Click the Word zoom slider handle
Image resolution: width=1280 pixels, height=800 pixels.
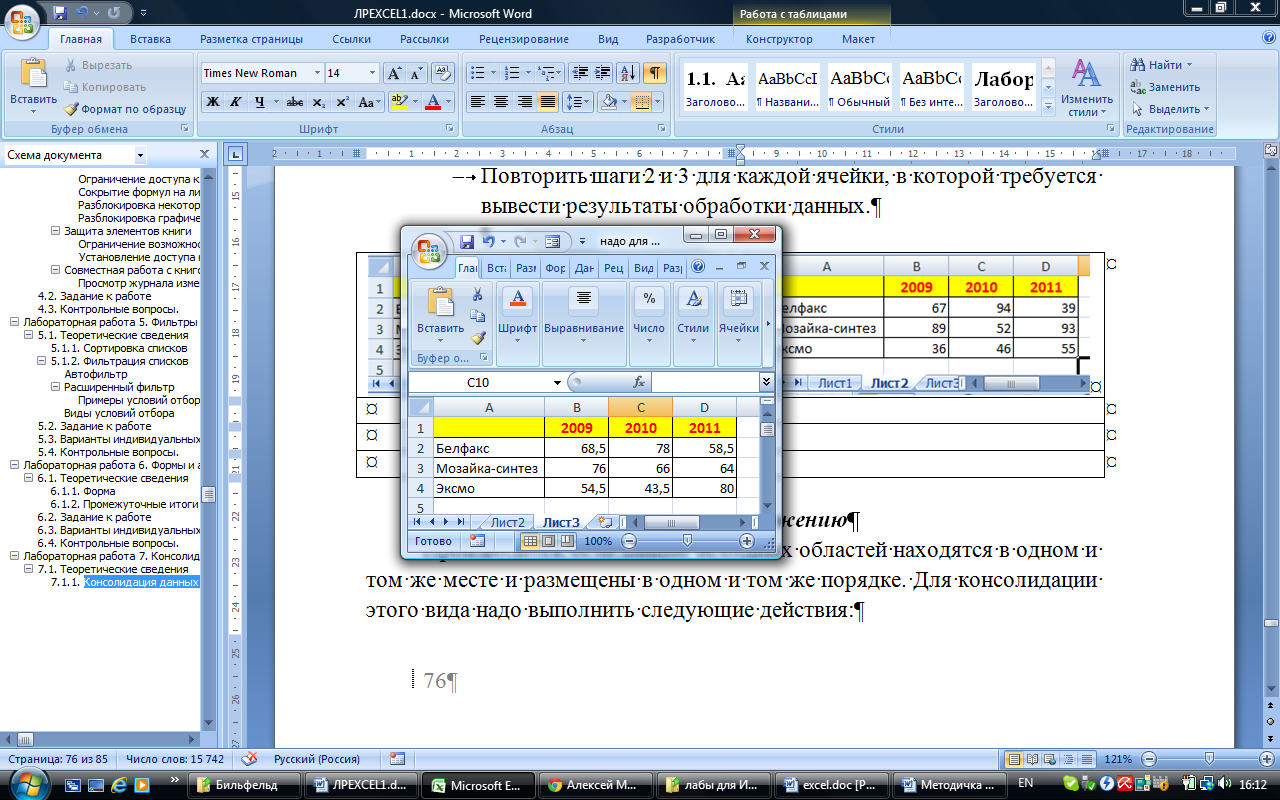click(x=1209, y=759)
